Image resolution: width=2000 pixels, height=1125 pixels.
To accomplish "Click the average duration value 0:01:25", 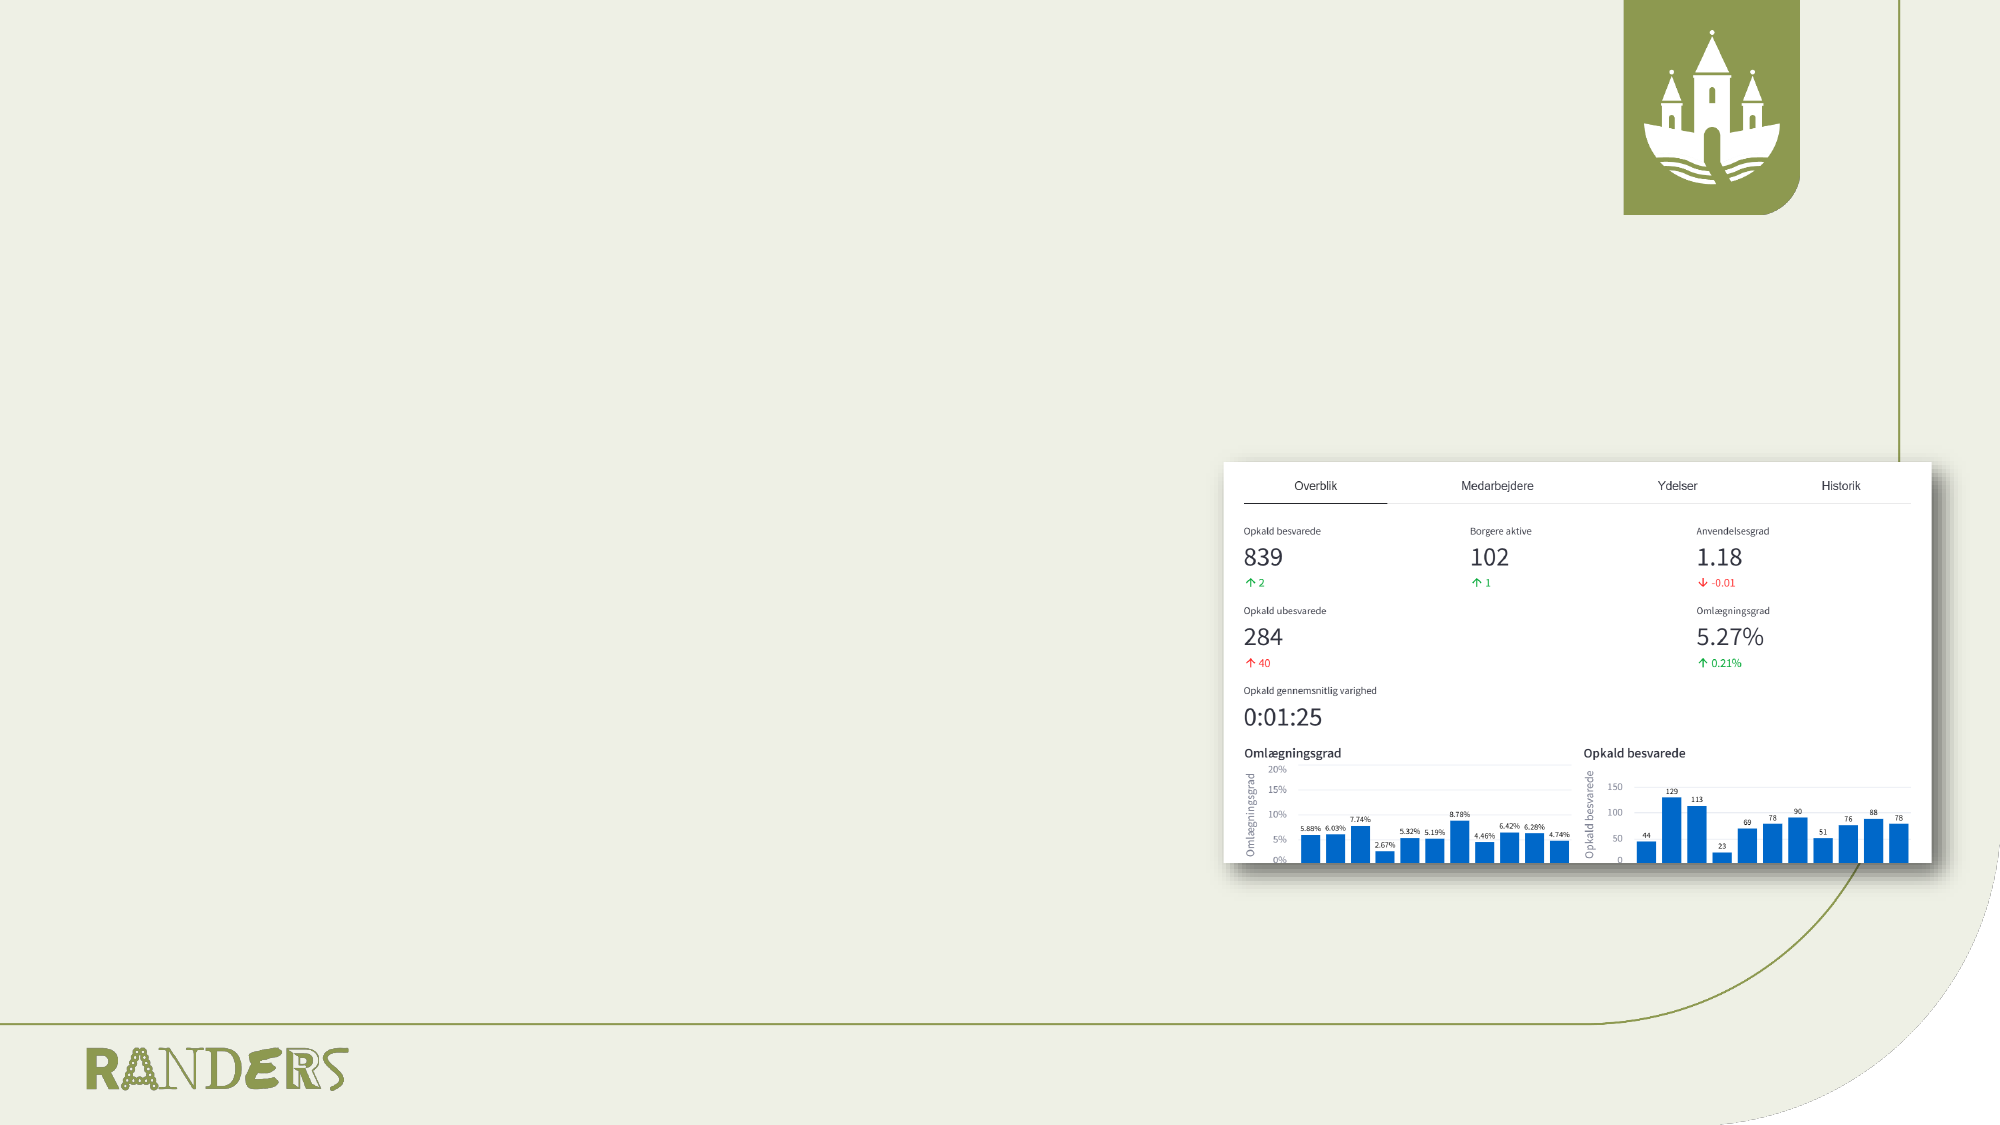I will click(x=1282, y=718).
